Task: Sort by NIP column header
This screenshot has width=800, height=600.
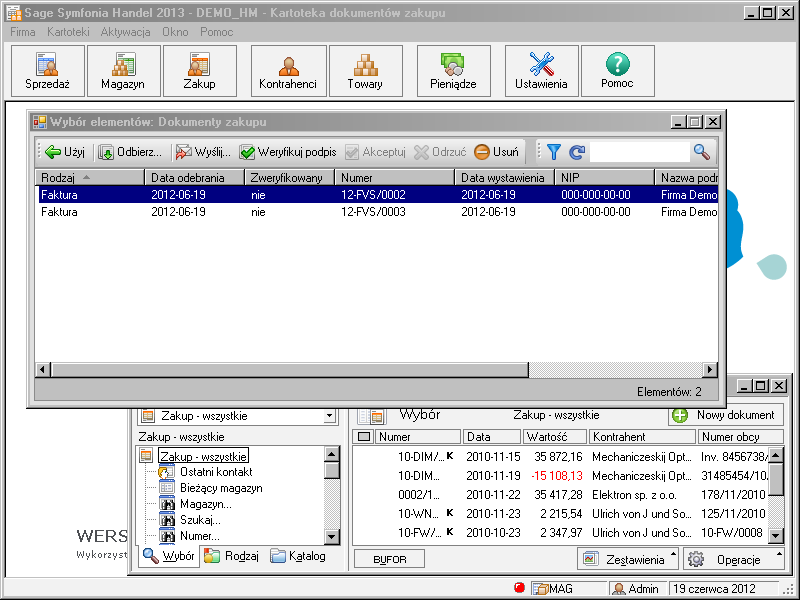Action: click(x=605, y=178)
